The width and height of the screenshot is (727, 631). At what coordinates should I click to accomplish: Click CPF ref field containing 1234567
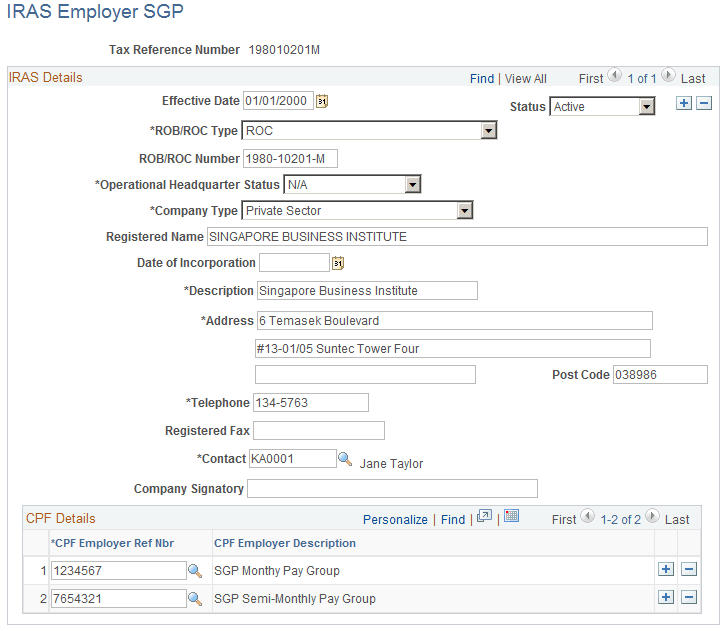119,571
